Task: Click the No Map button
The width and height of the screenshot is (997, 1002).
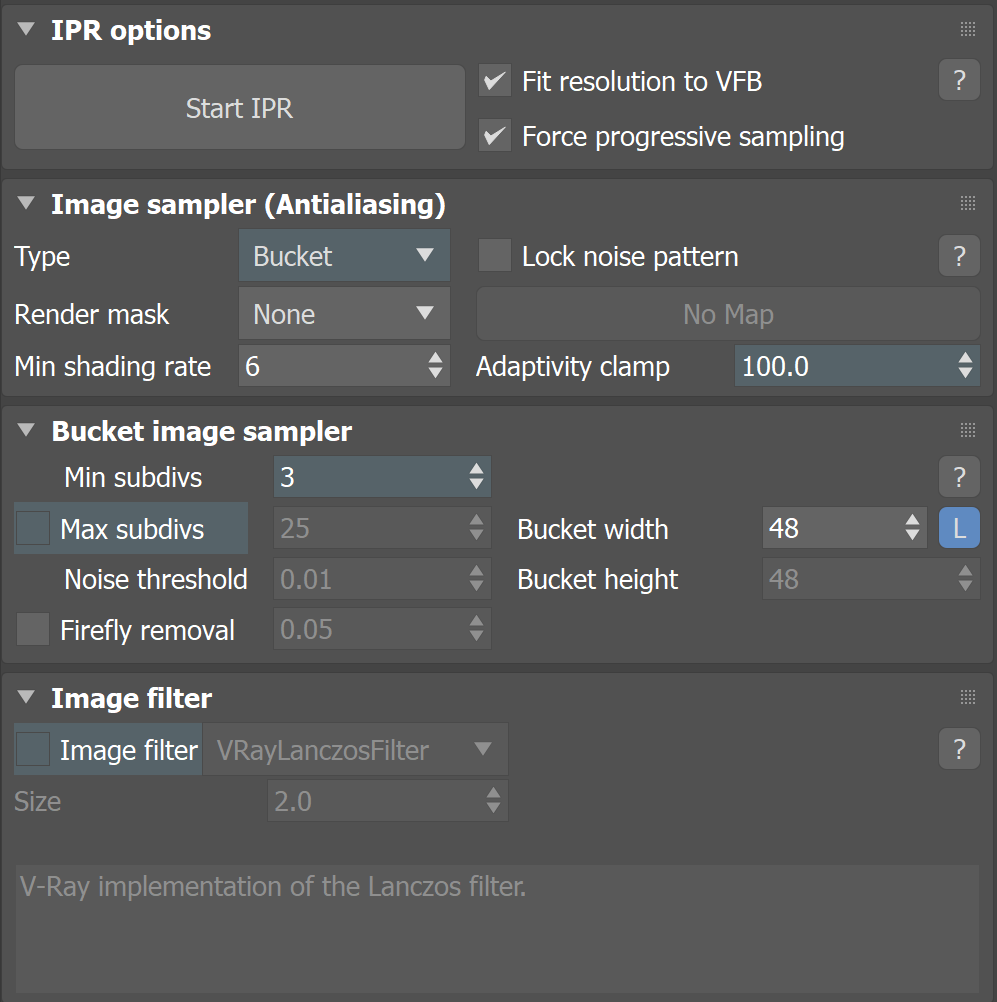Action: click(x=728, y=314)
